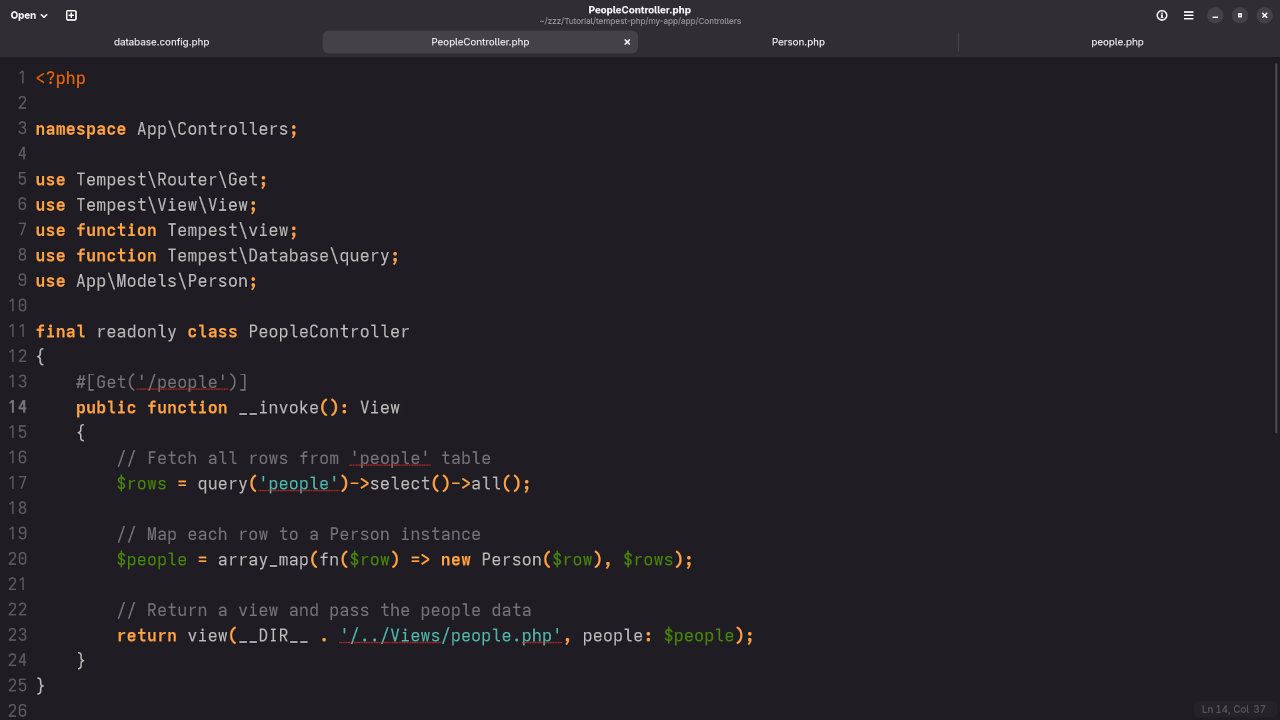Minimize the text editor window
The height and width of the screenshot is (720, 1280).
point(1215,15)
